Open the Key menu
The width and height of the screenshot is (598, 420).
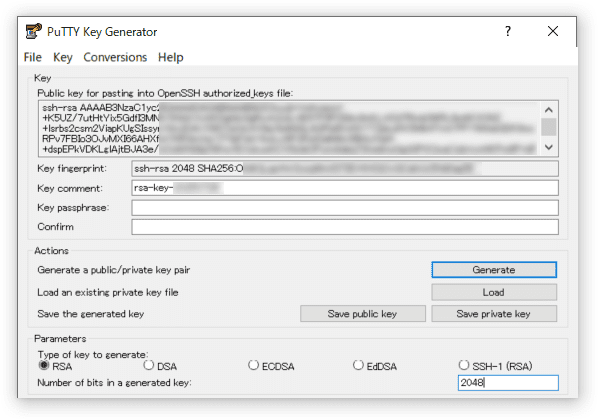click(63, 57)
